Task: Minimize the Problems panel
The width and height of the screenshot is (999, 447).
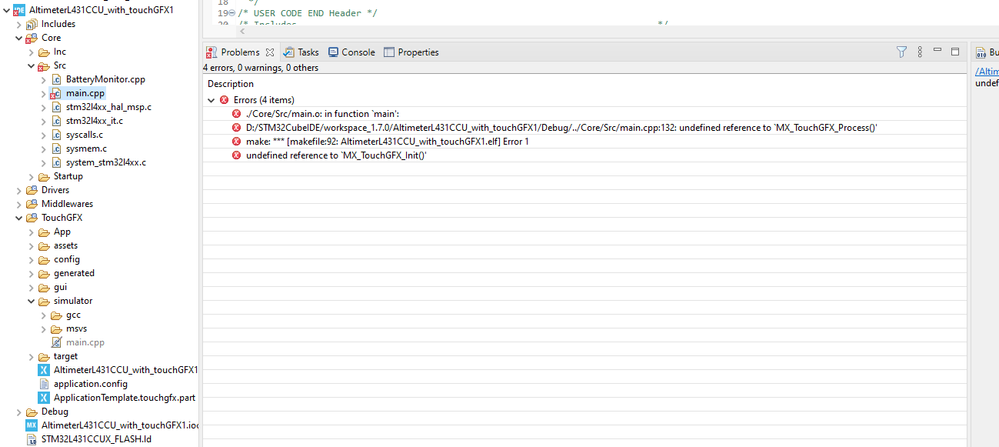Action: pyautogui.click(x=937, y=50)
